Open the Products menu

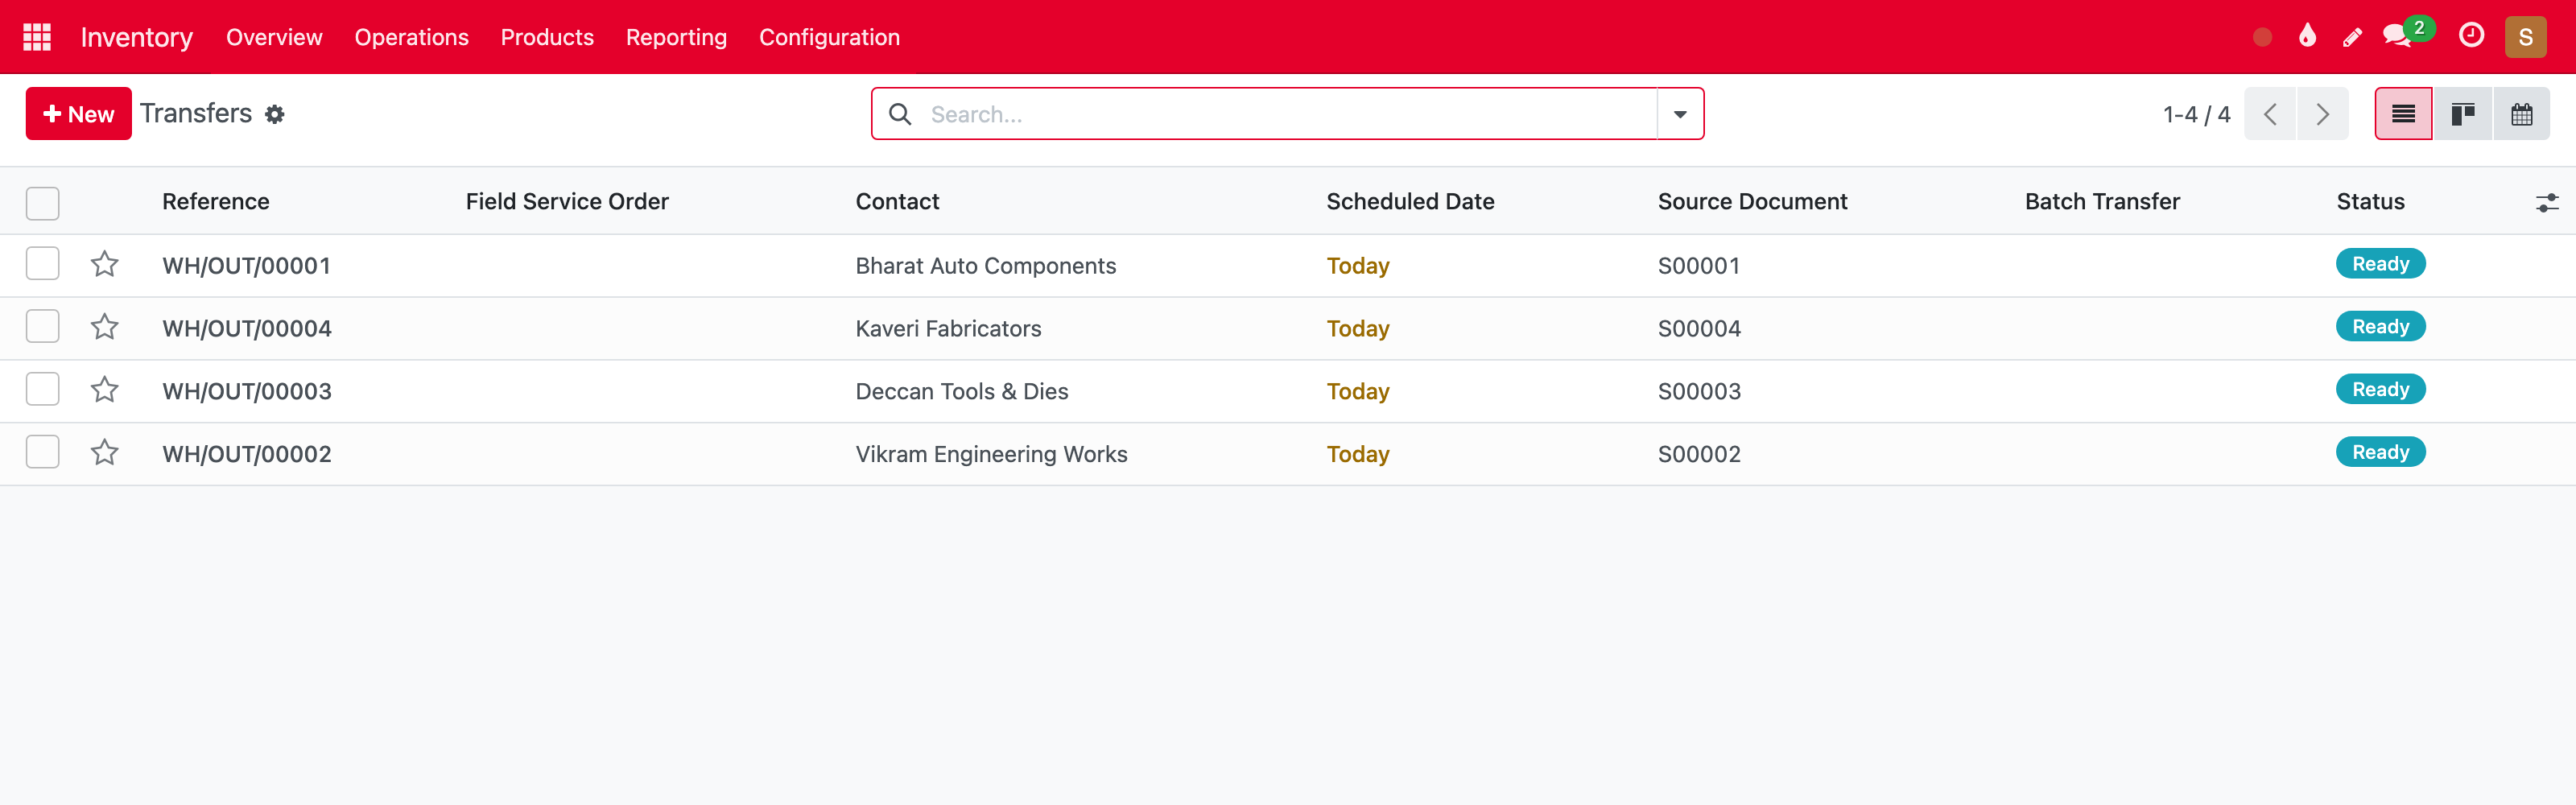pos(547,37)
